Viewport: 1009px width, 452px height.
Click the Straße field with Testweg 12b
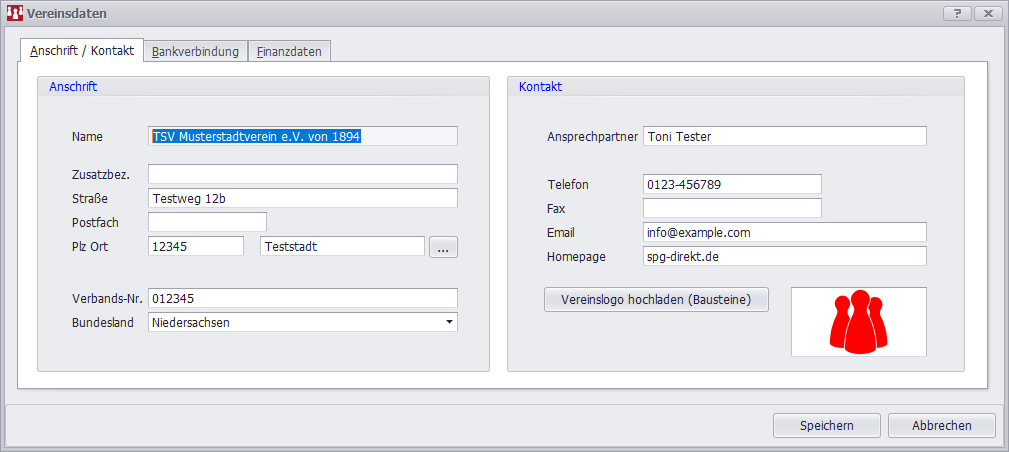coord(302,198)
